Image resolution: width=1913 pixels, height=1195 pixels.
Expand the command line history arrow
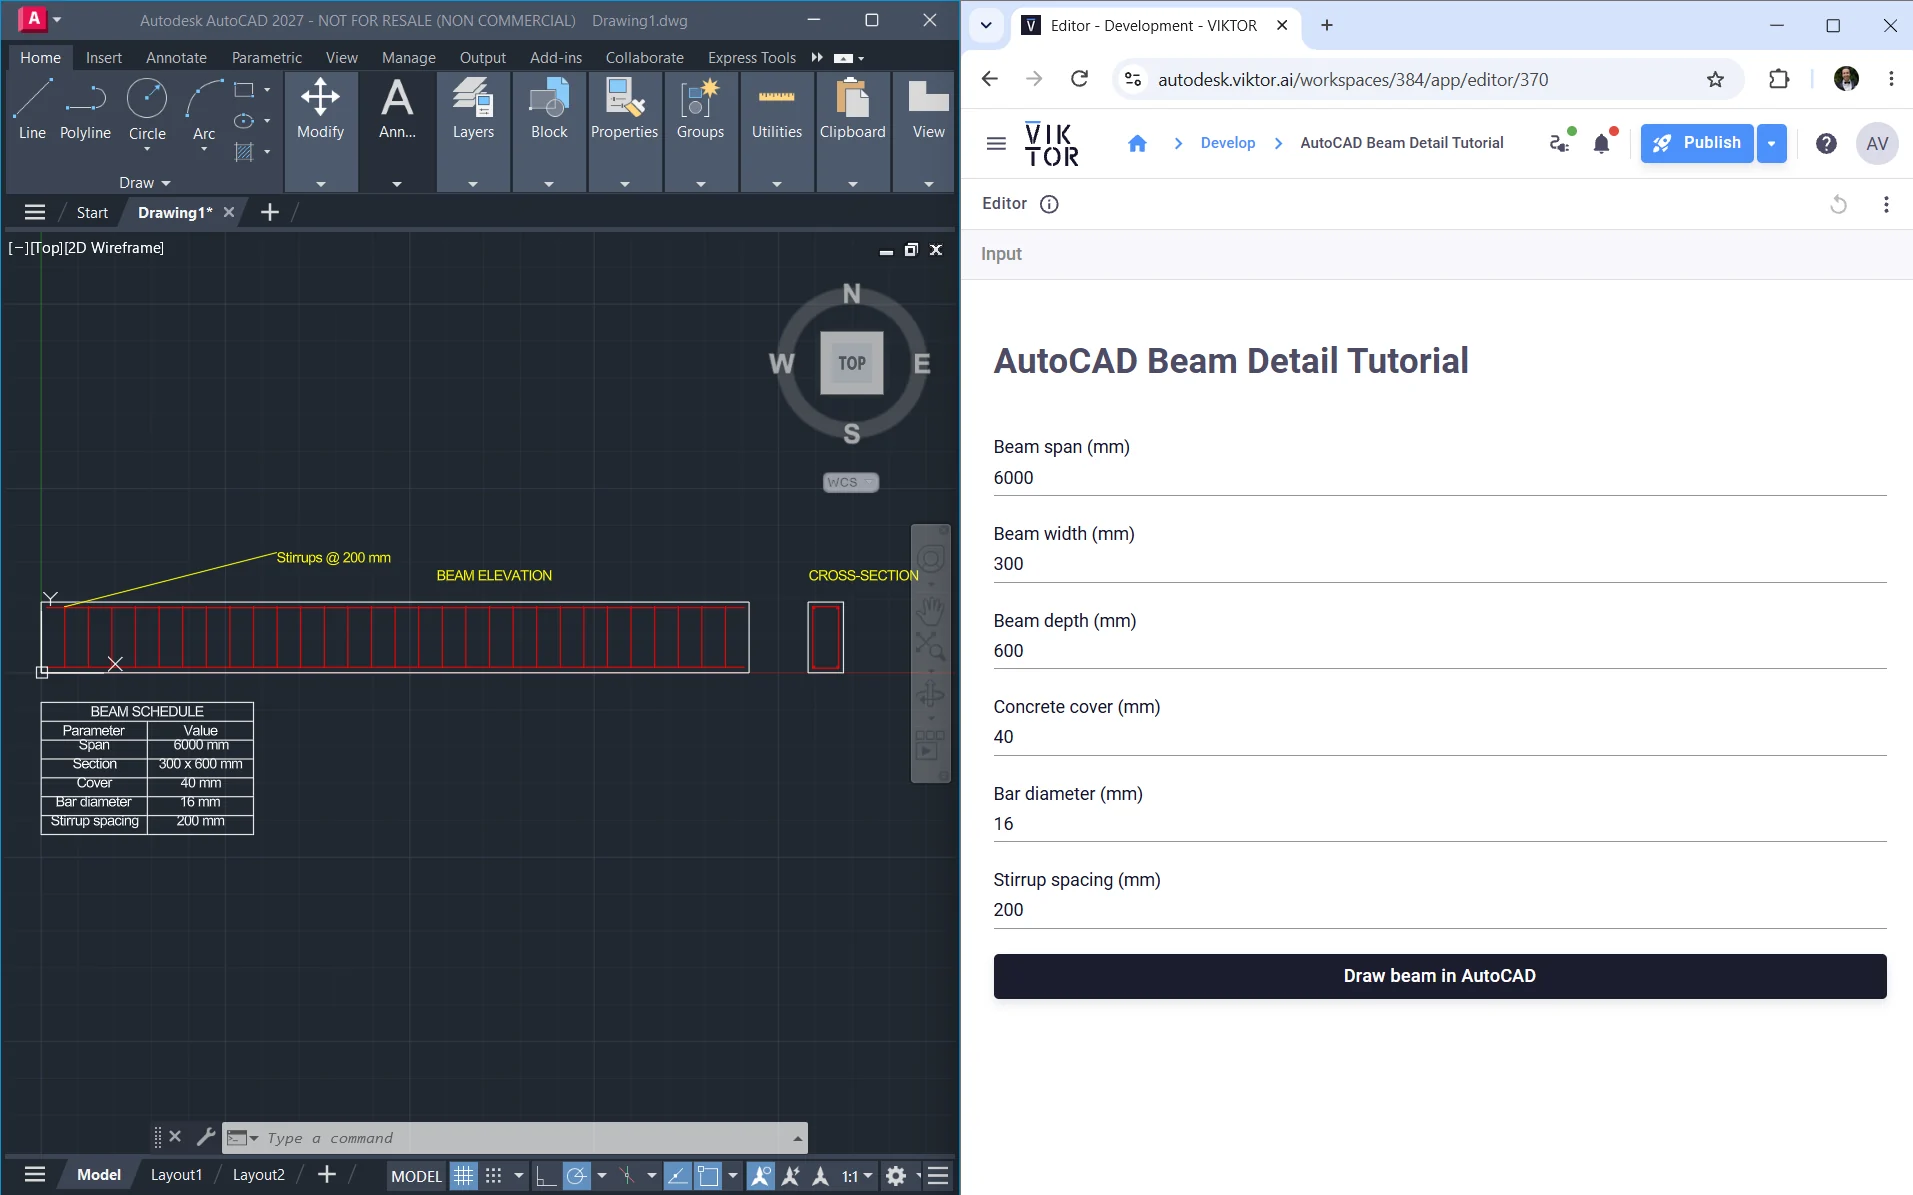coord(797,1138)
